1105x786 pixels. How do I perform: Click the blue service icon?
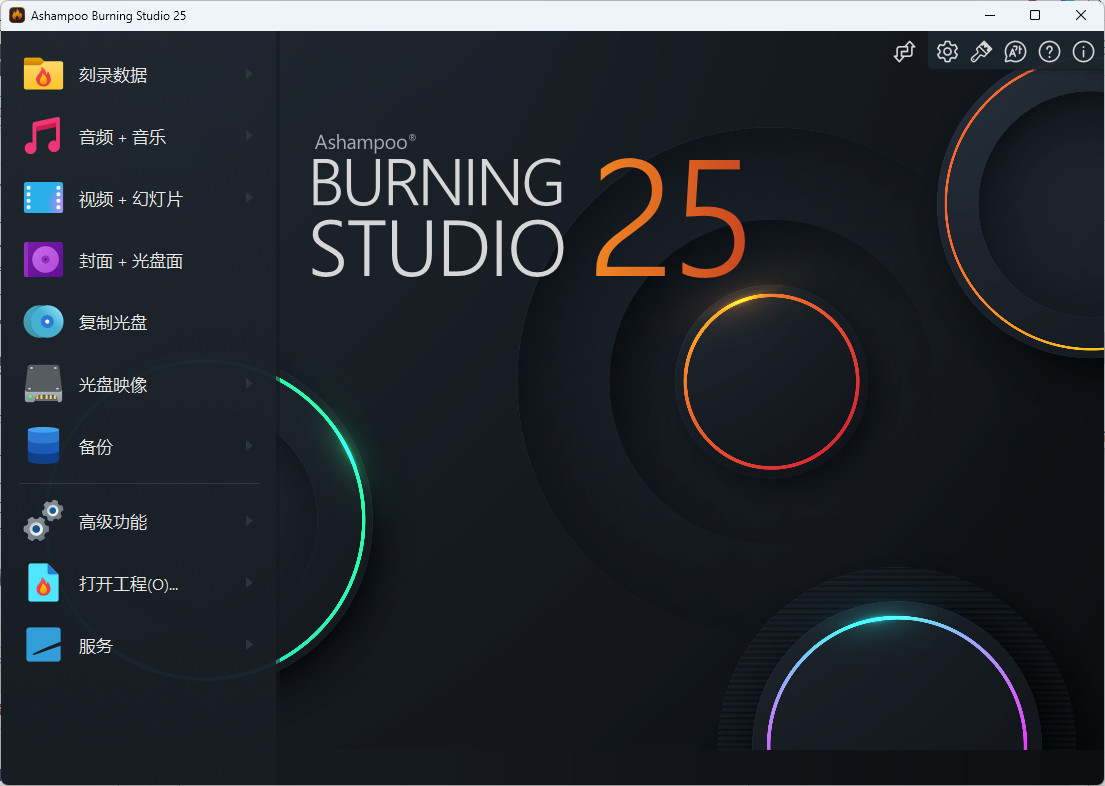point(43,646)
